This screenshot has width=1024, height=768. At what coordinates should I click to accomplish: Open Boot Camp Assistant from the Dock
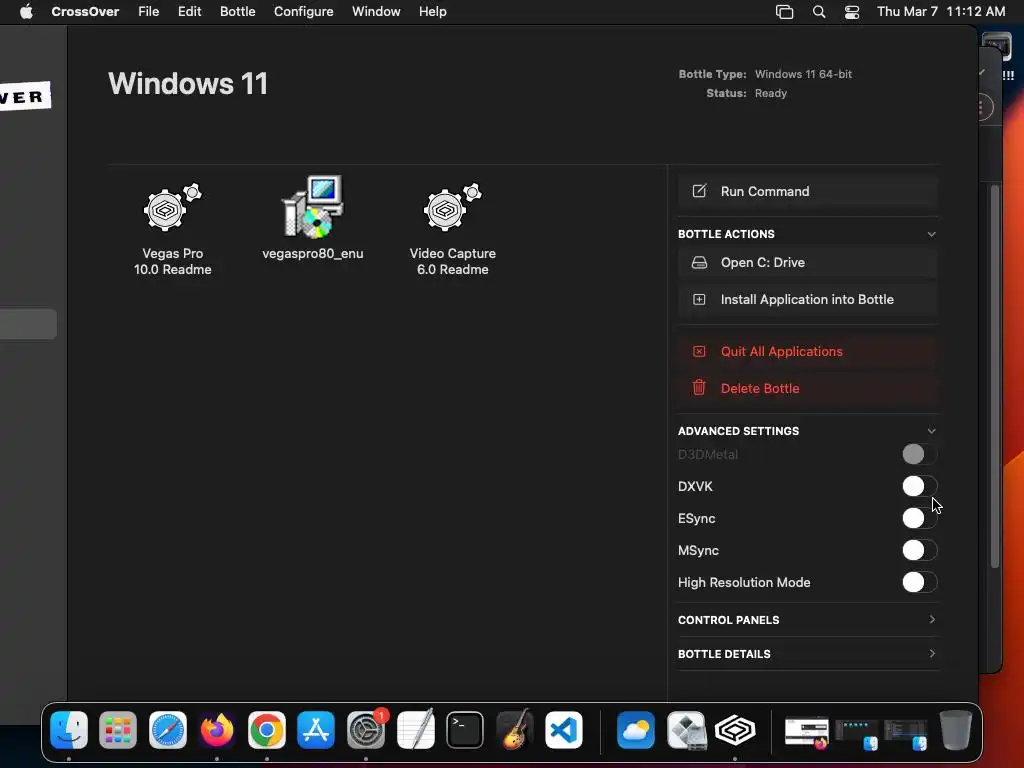tap(686, 730)
